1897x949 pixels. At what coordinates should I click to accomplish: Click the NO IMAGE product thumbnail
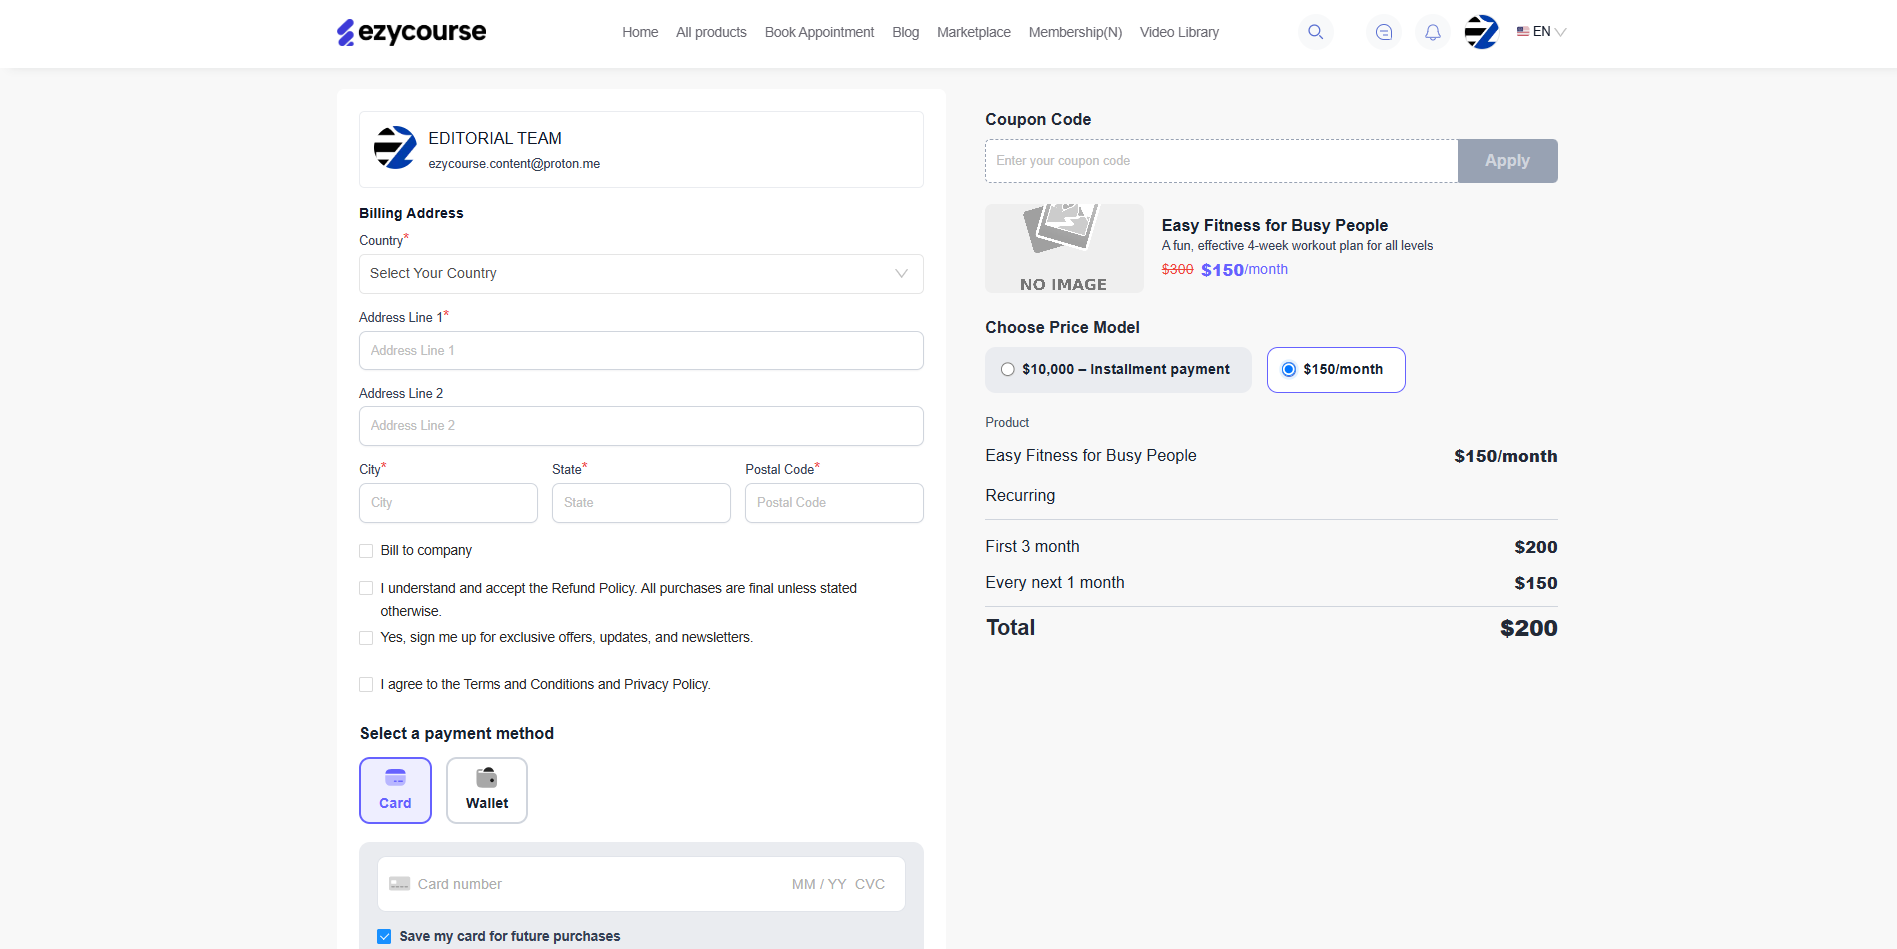coord(1064,248)
